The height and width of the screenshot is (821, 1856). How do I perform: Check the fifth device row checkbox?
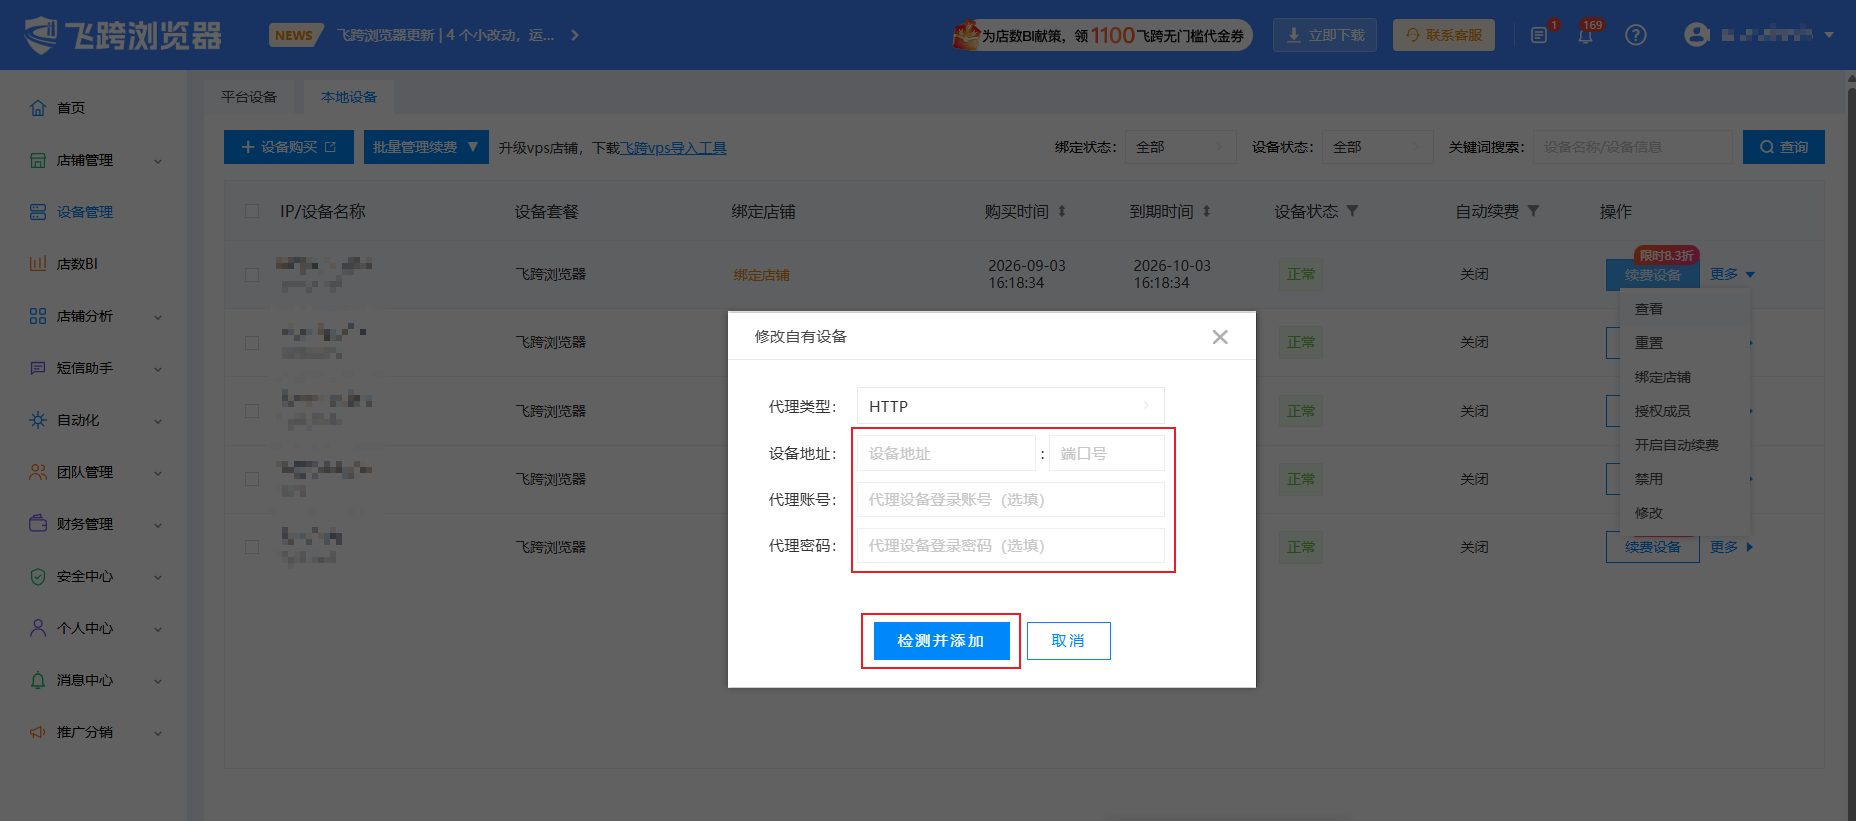pos(252,547)
